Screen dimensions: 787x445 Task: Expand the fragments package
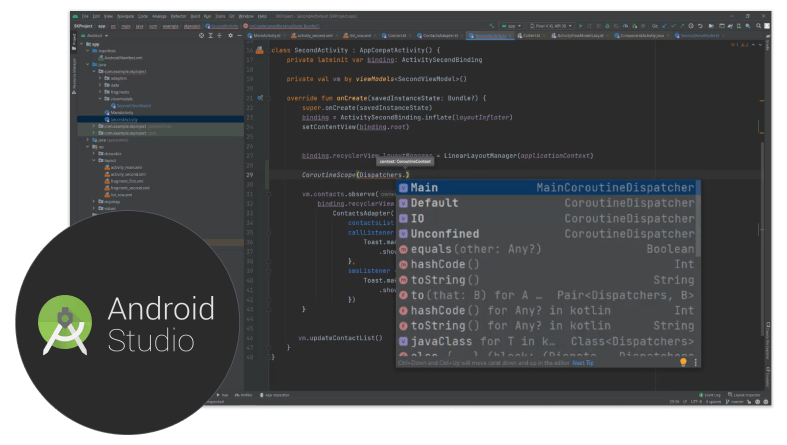[x=100, y=92]
